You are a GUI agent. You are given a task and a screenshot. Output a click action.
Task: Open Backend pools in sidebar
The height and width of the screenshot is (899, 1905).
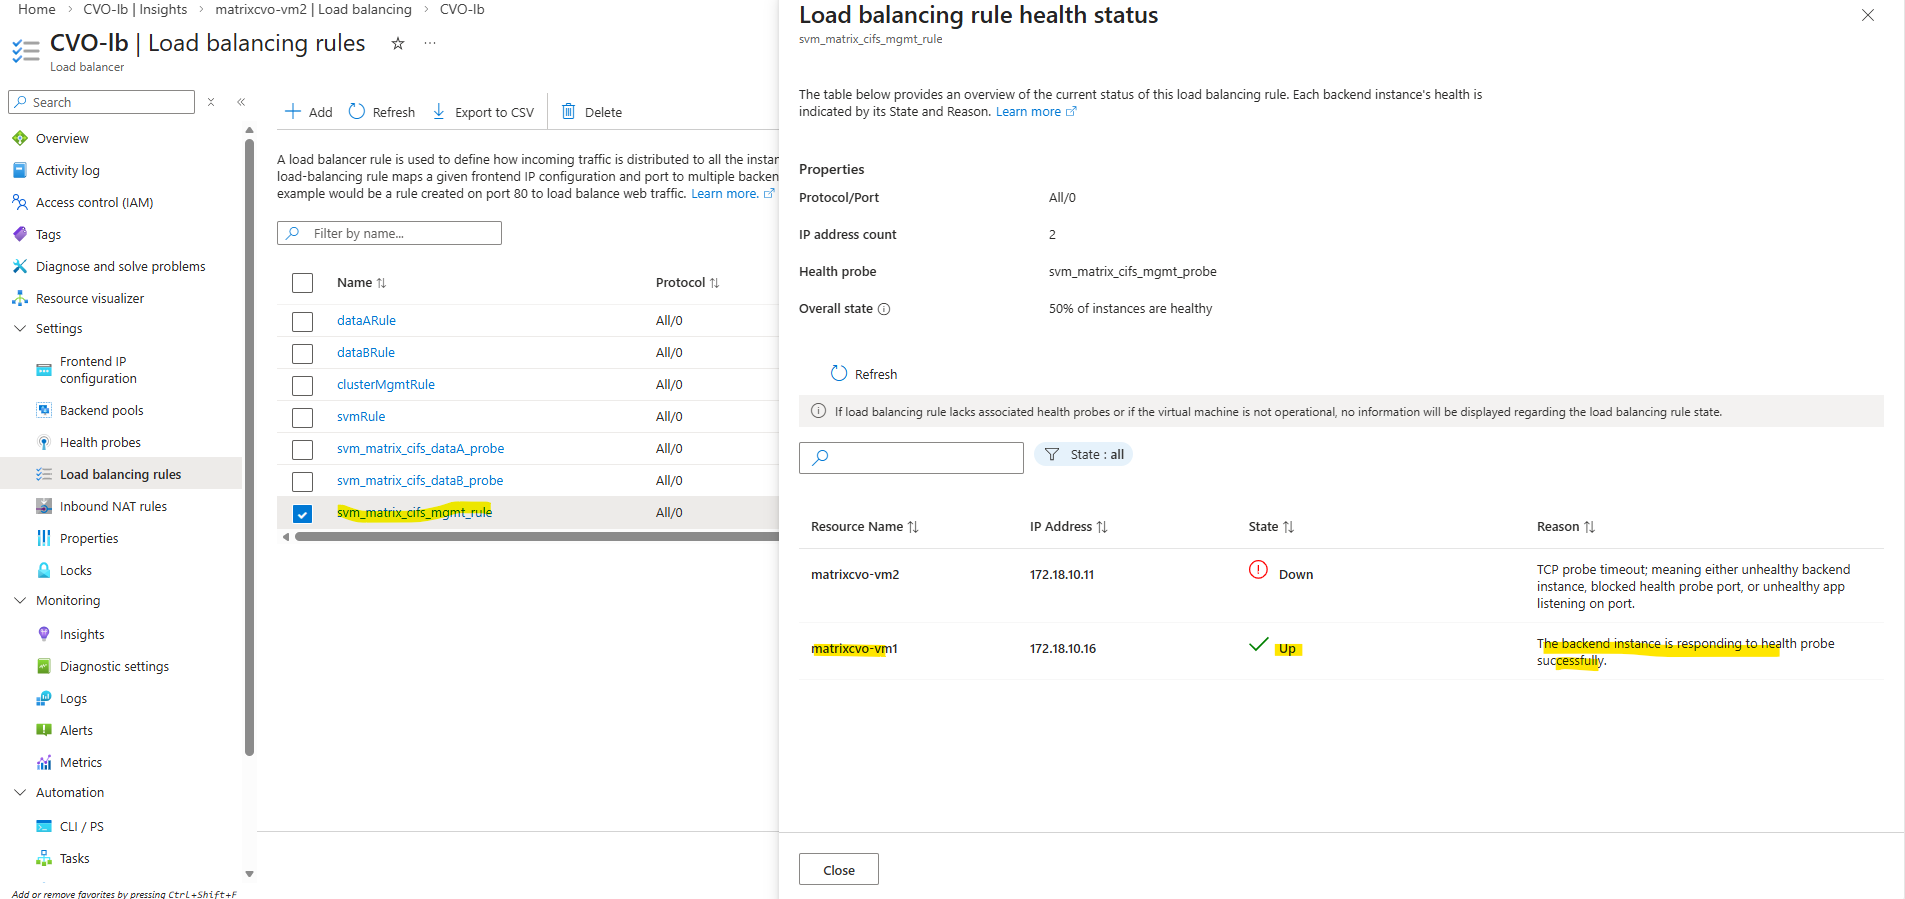101,410
